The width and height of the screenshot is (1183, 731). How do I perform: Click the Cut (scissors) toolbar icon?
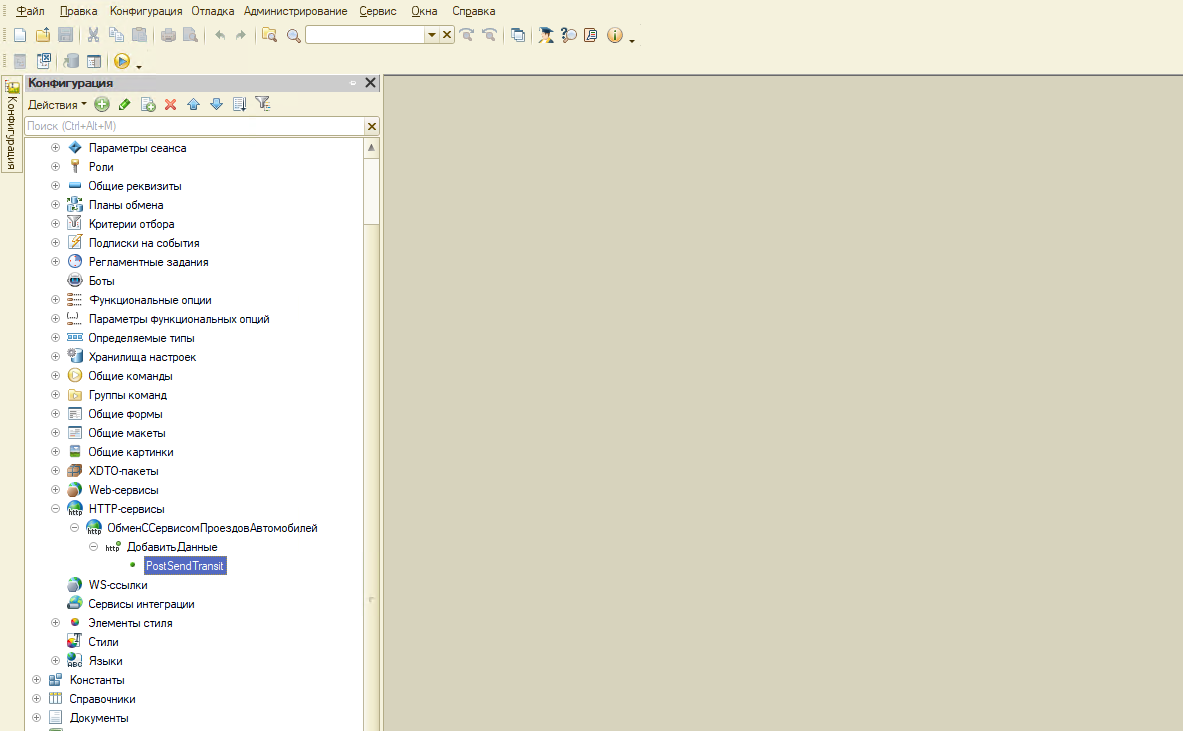[94, 35]
